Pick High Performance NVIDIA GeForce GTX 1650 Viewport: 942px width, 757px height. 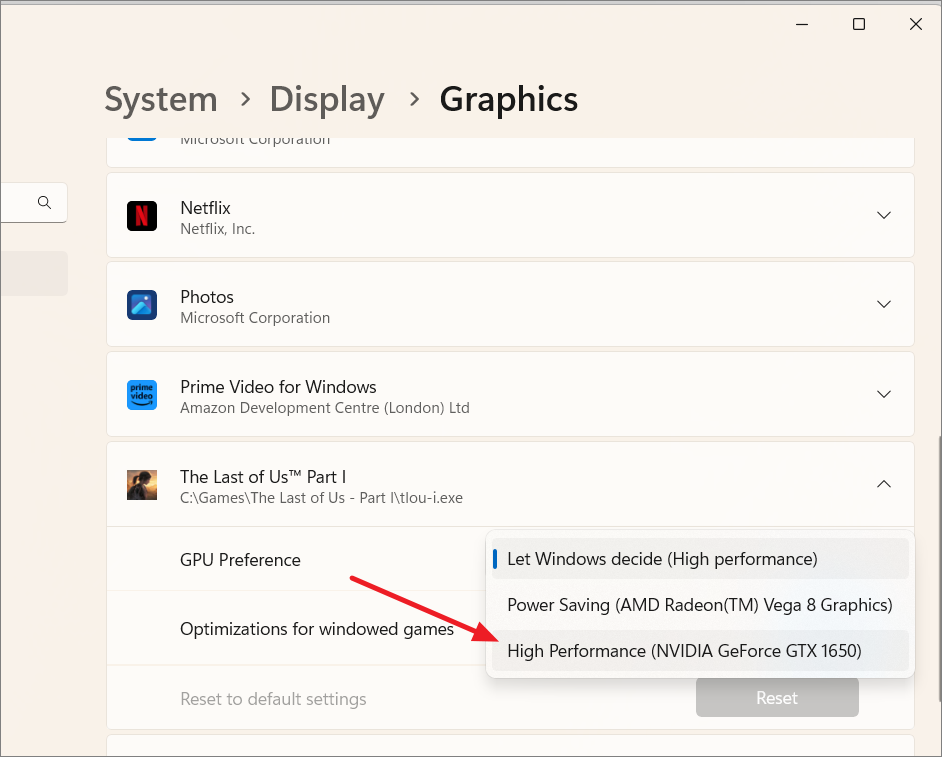coord(700,651)
